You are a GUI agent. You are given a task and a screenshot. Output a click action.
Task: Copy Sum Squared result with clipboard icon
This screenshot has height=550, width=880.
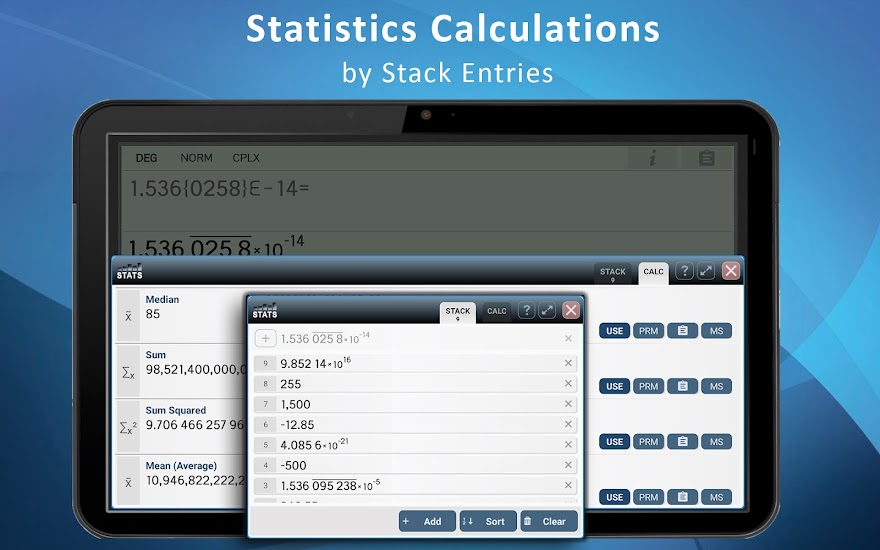(x=682, y=442)
